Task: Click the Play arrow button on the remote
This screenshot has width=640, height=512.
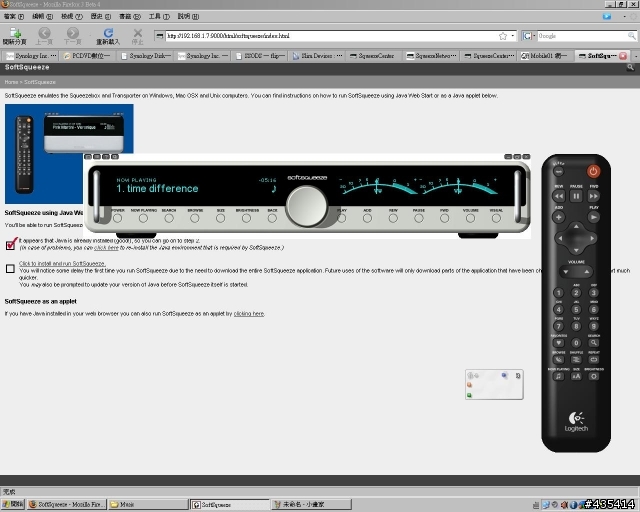Action: (593, 217)
